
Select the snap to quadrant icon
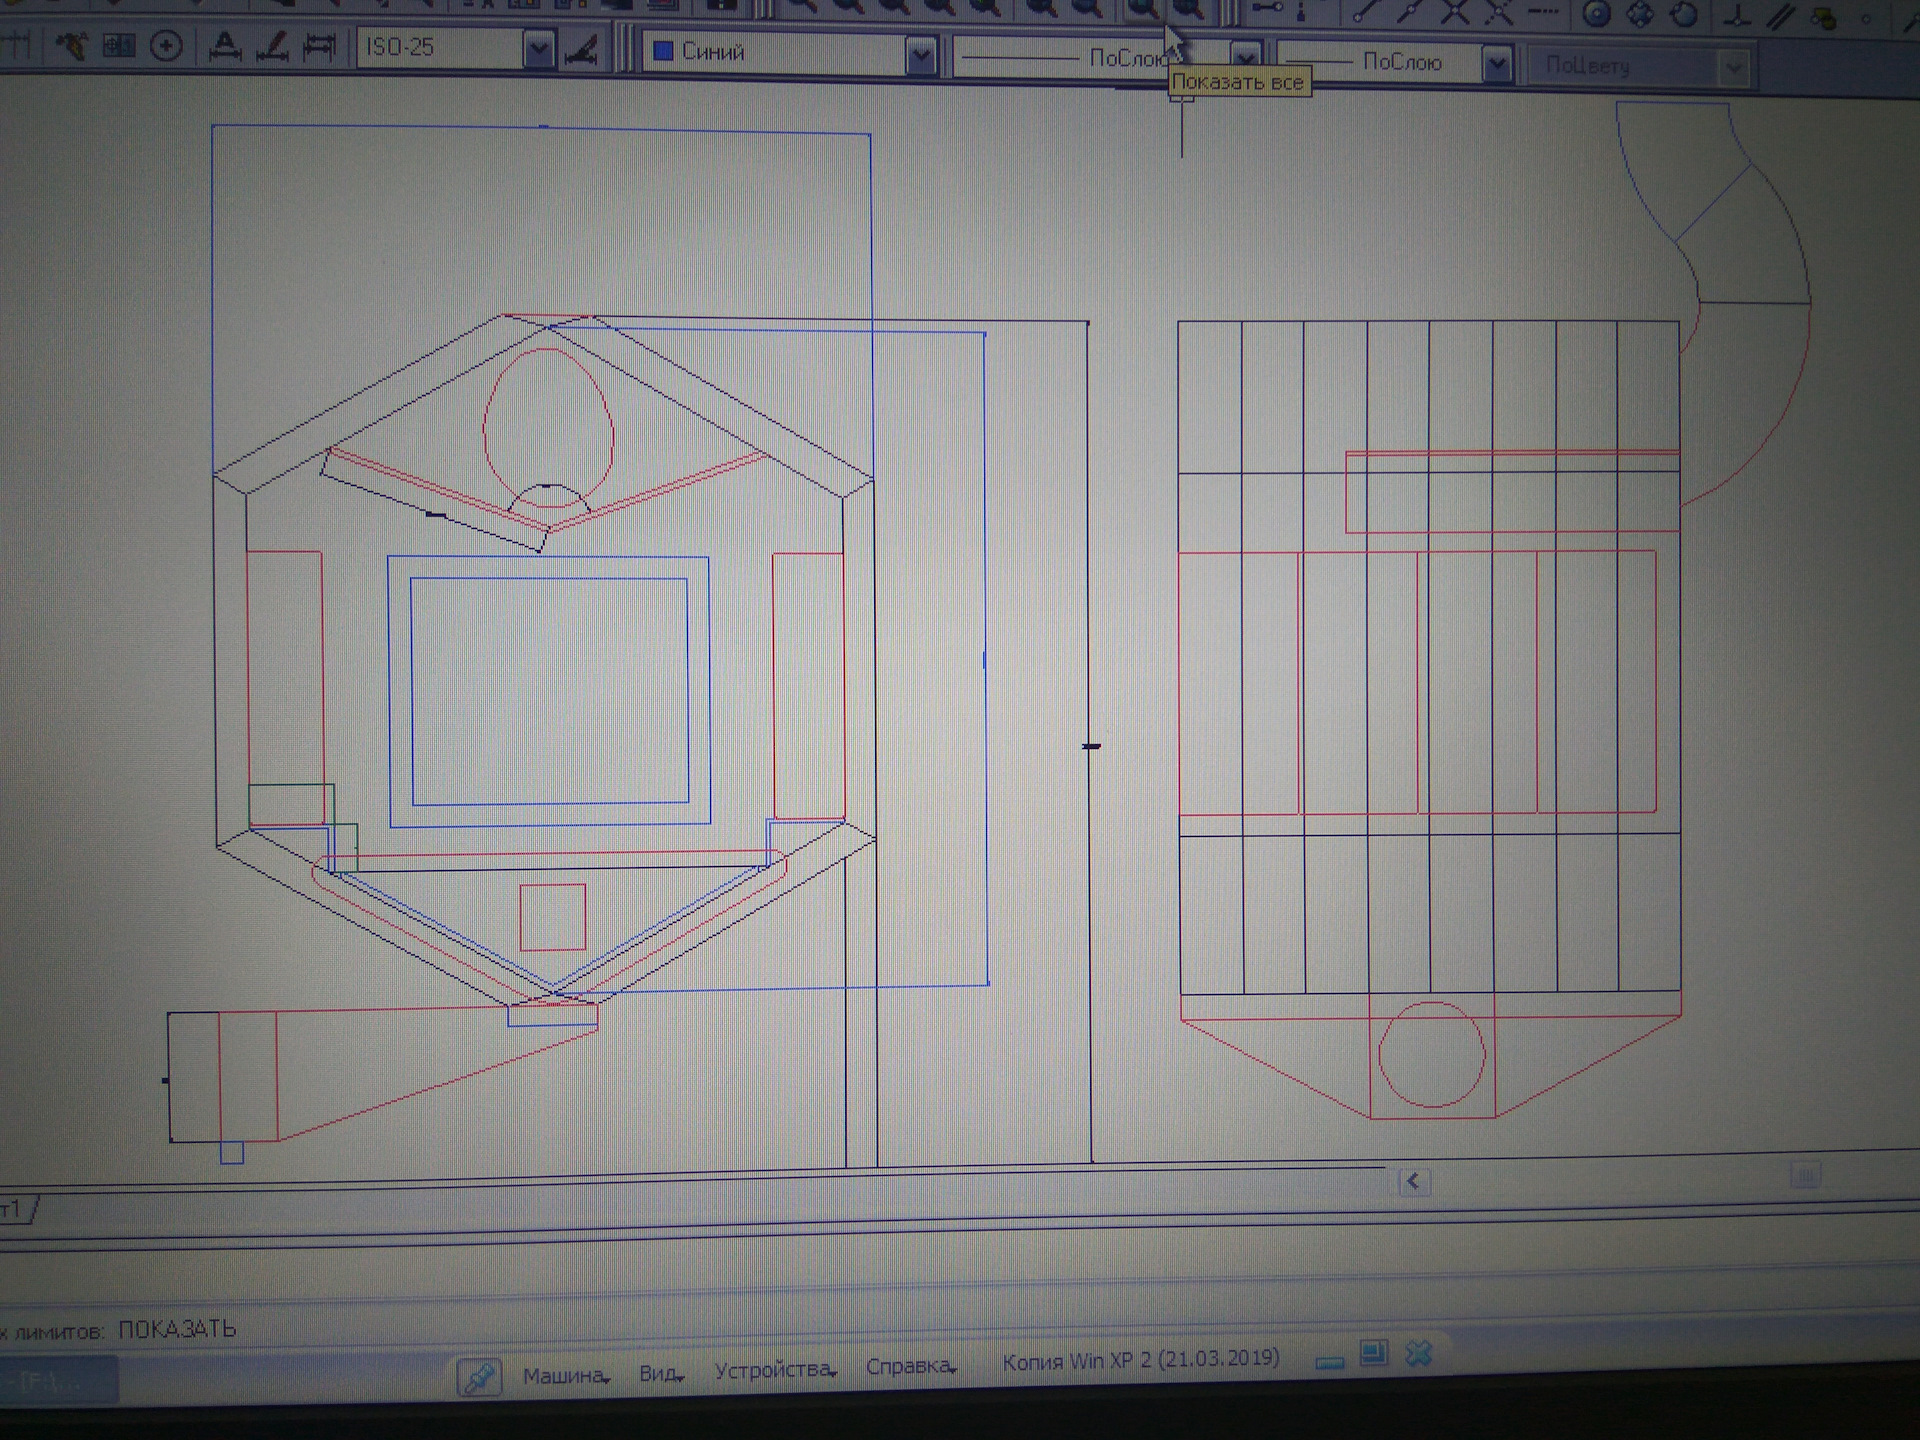point(1640,14)
